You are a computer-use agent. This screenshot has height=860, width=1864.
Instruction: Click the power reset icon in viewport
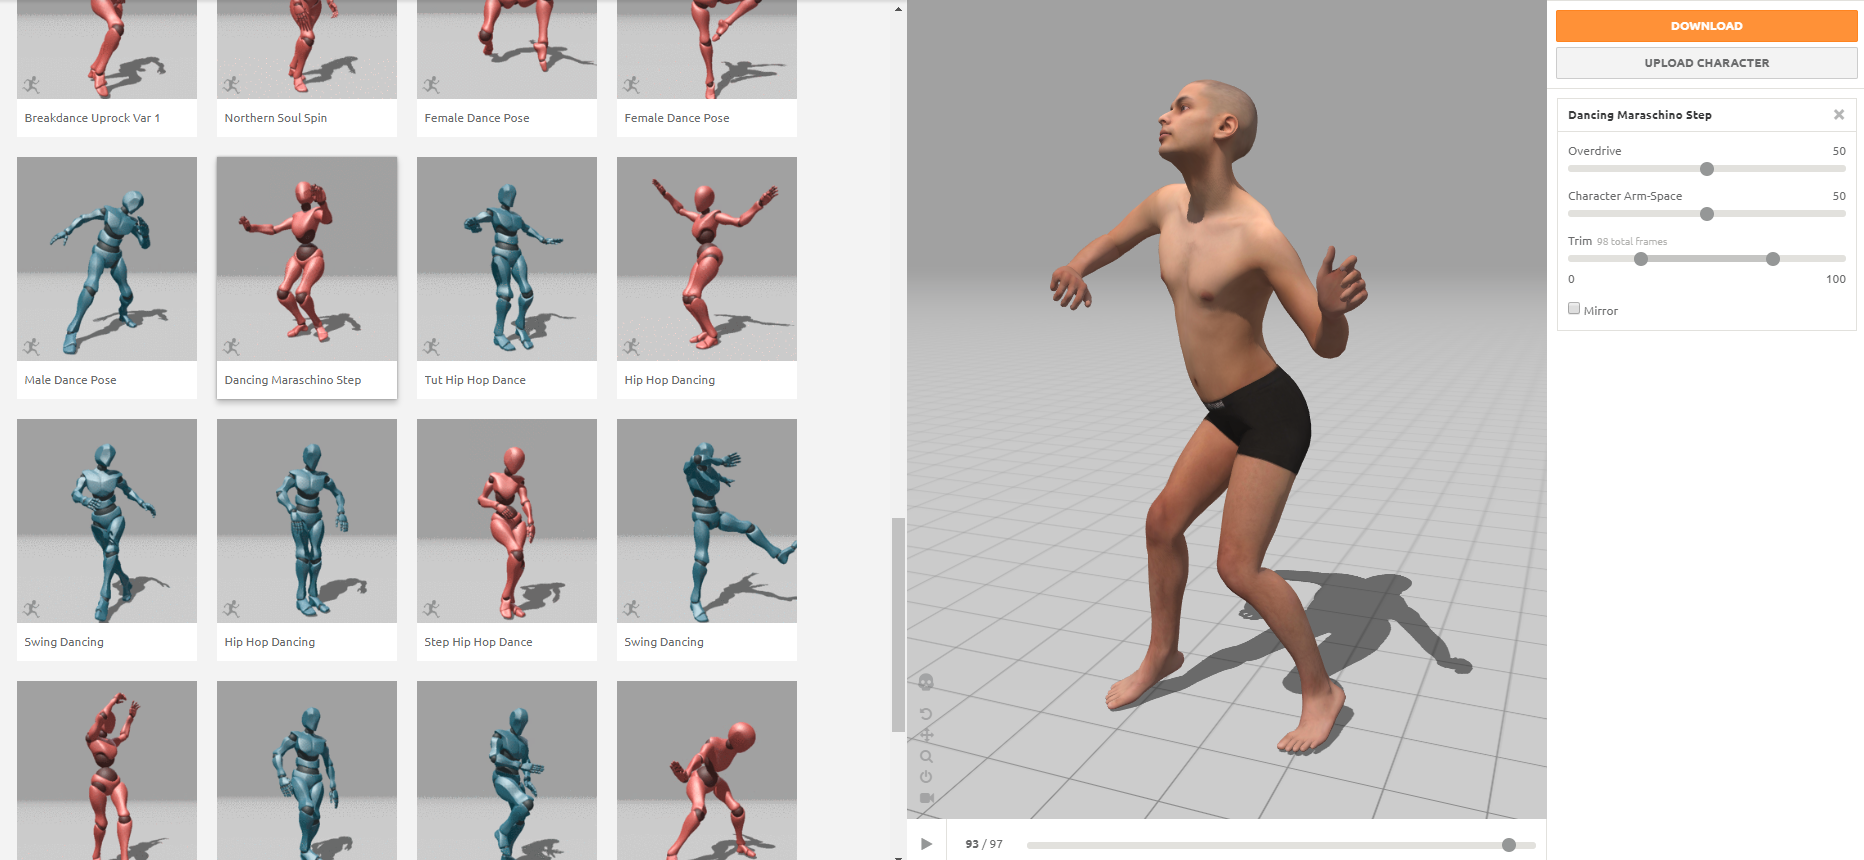pyautogui.click(x=926, y=777)
